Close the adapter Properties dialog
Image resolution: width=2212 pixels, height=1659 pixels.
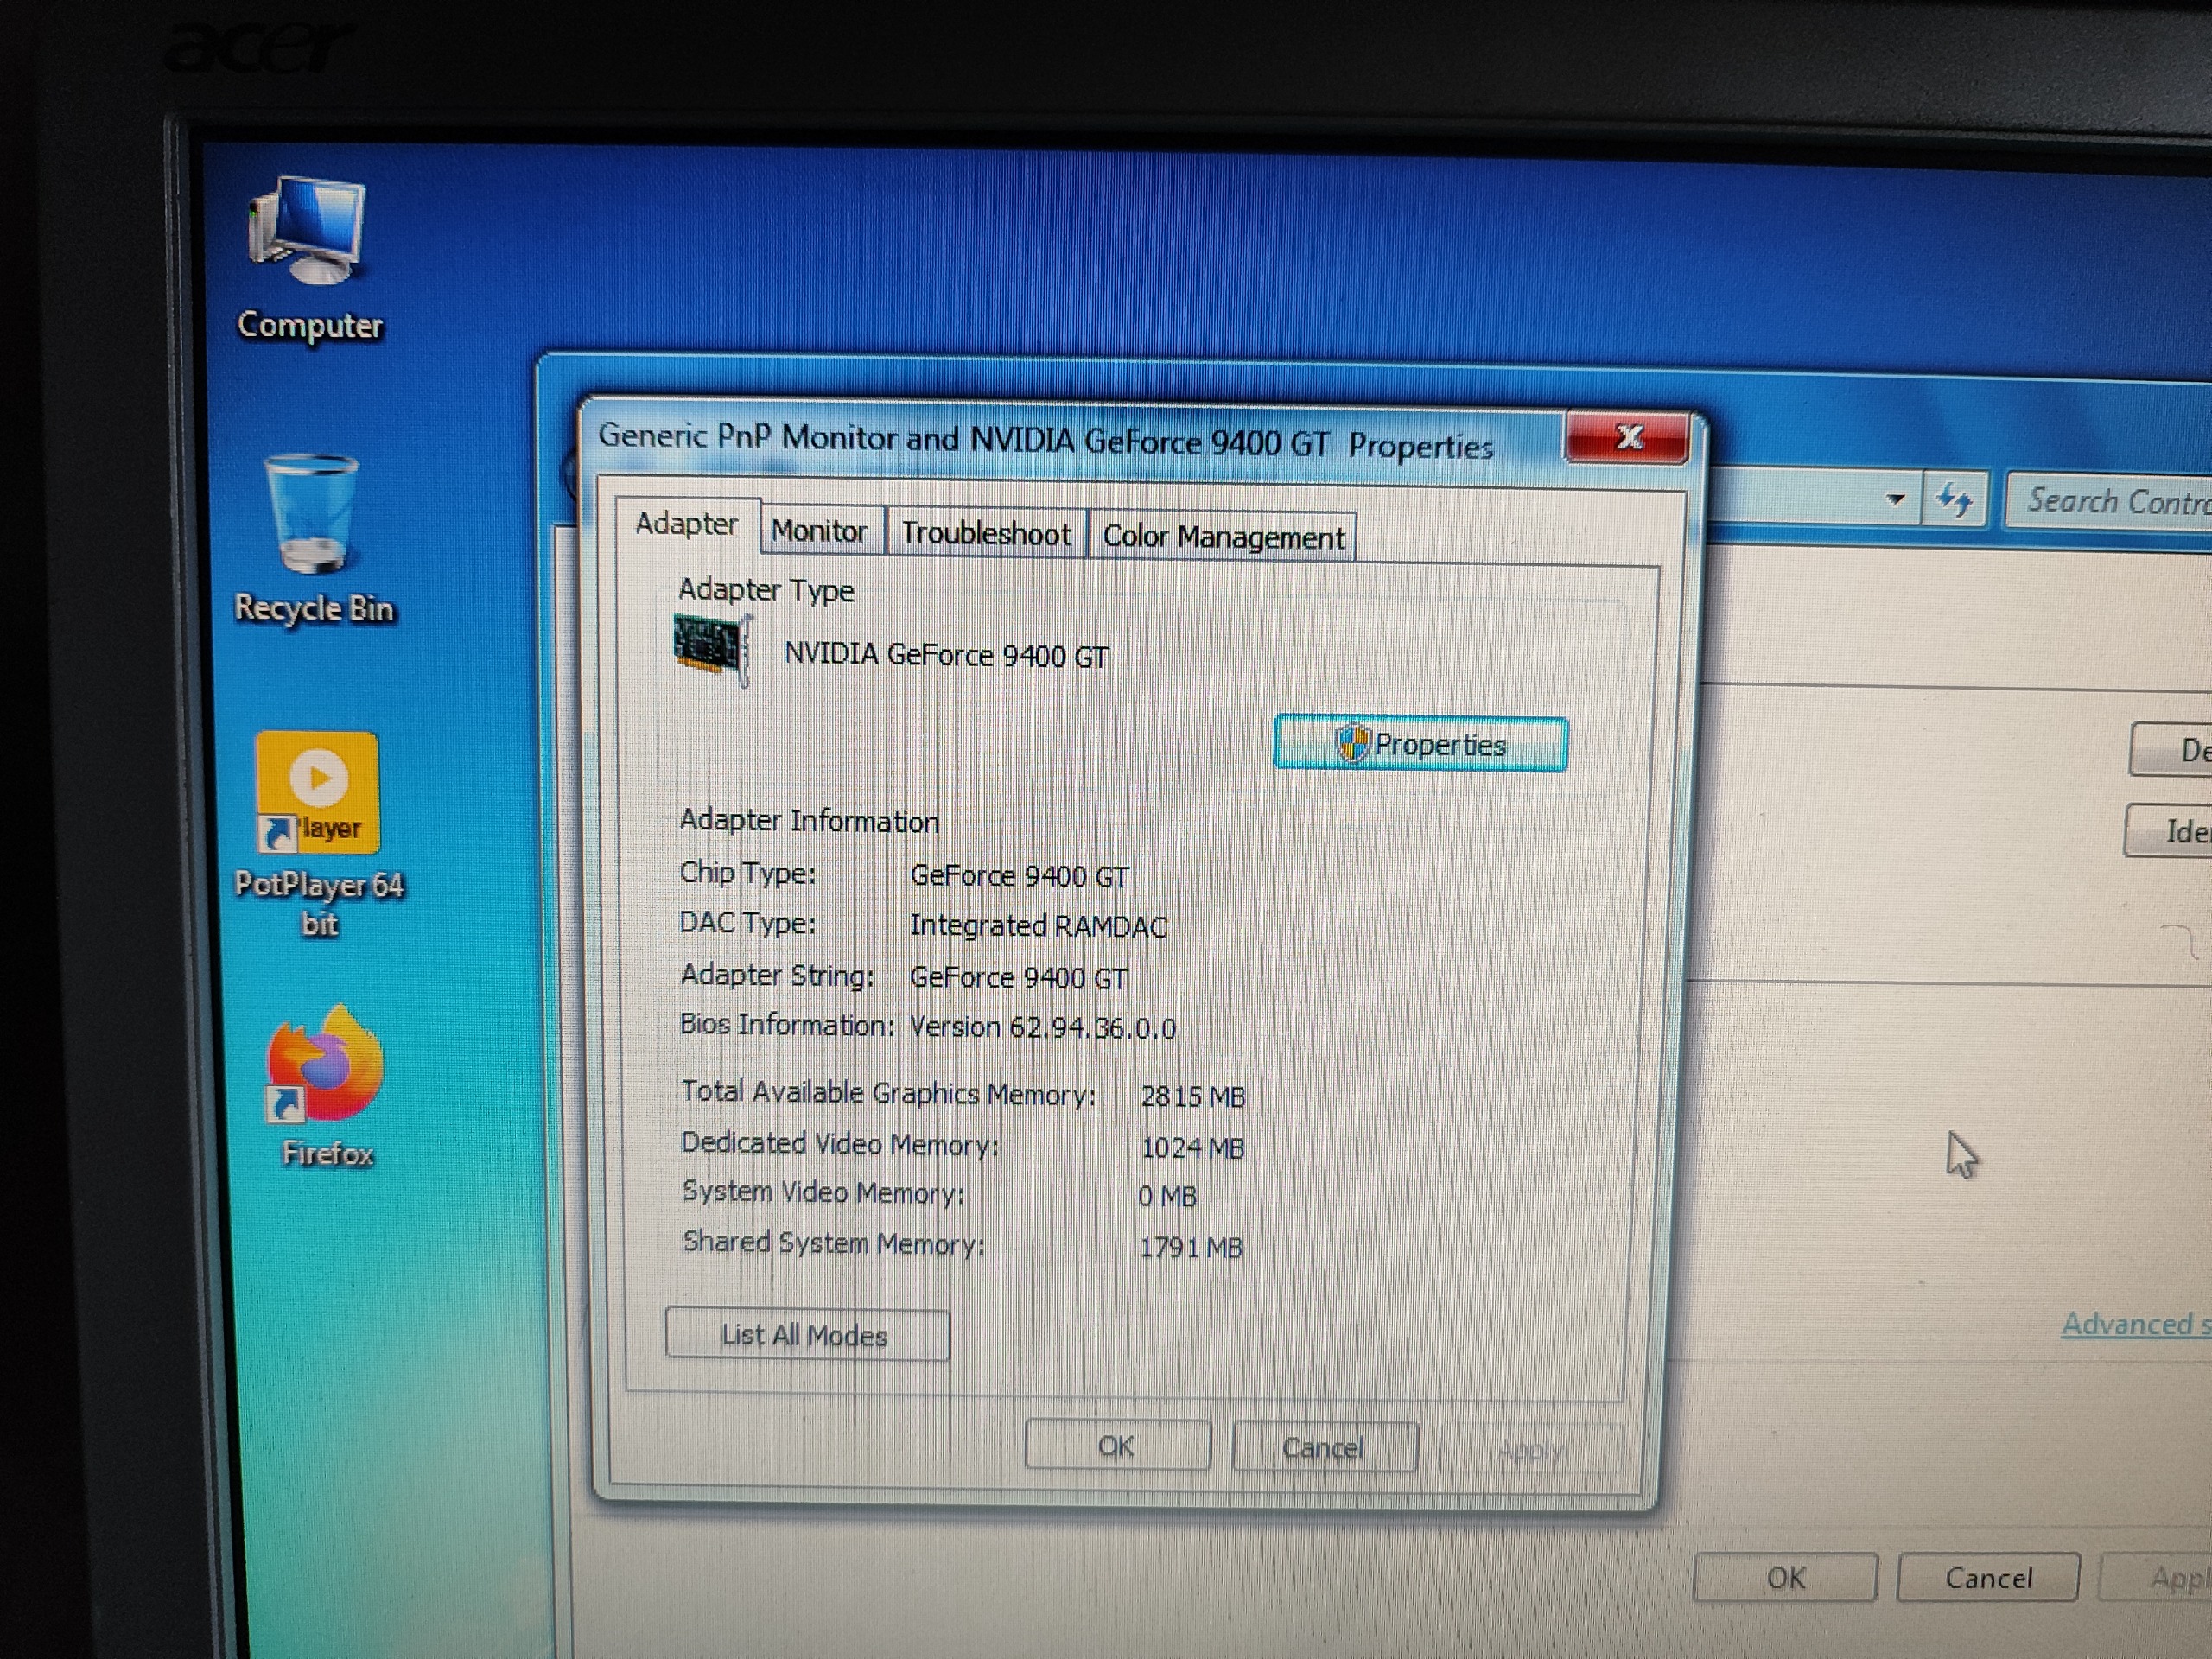pos(1628,437)
